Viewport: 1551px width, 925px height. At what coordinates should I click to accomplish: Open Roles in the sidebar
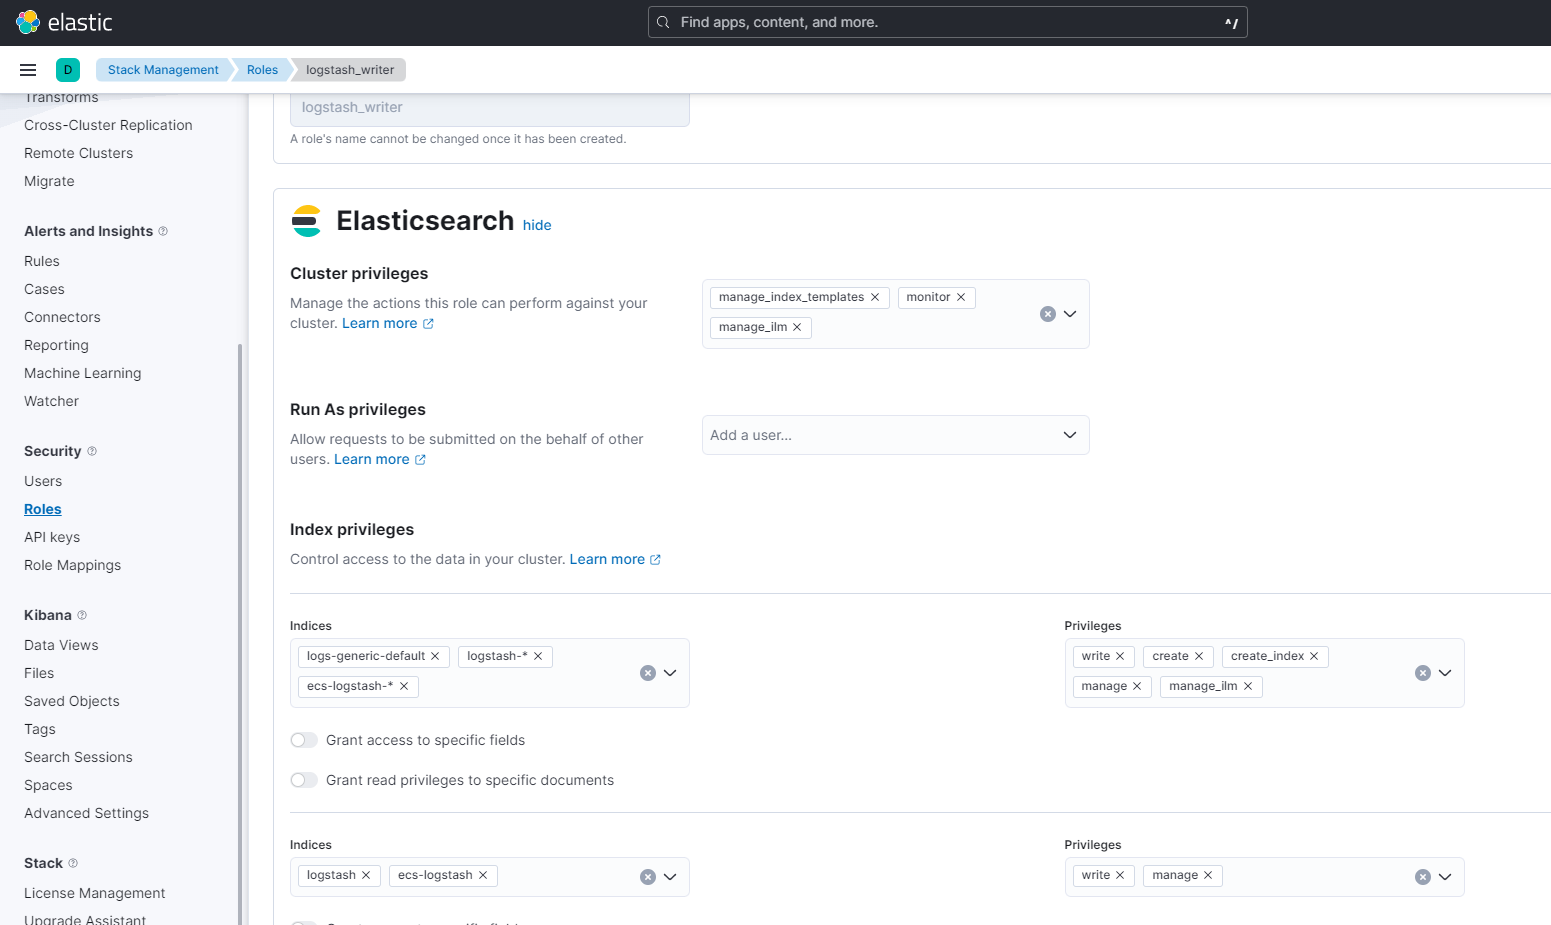tap(43, 509)
